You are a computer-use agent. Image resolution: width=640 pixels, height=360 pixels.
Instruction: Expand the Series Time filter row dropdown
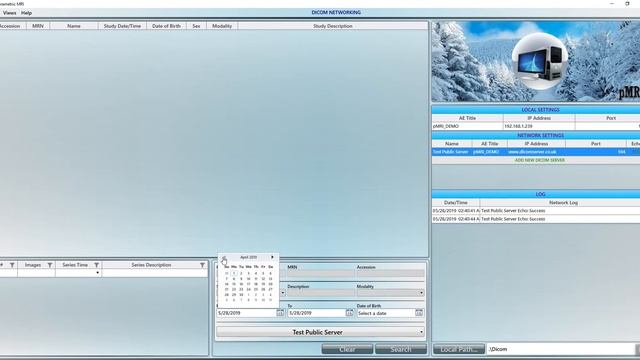[x=97, y=273]
